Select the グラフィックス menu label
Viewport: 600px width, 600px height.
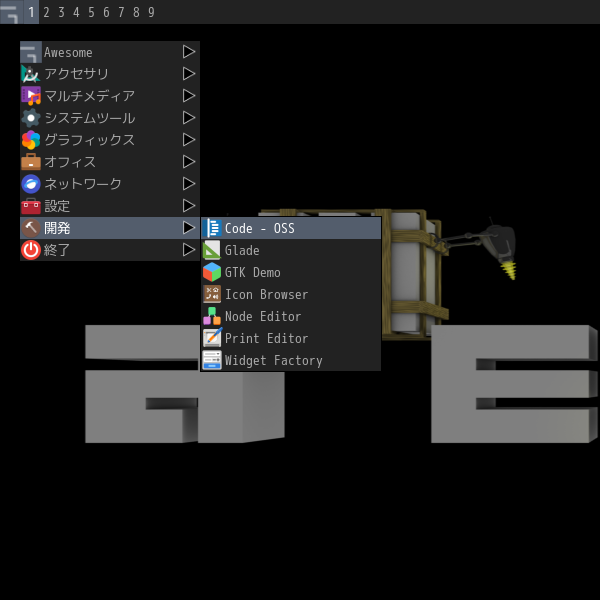point(90,140)
